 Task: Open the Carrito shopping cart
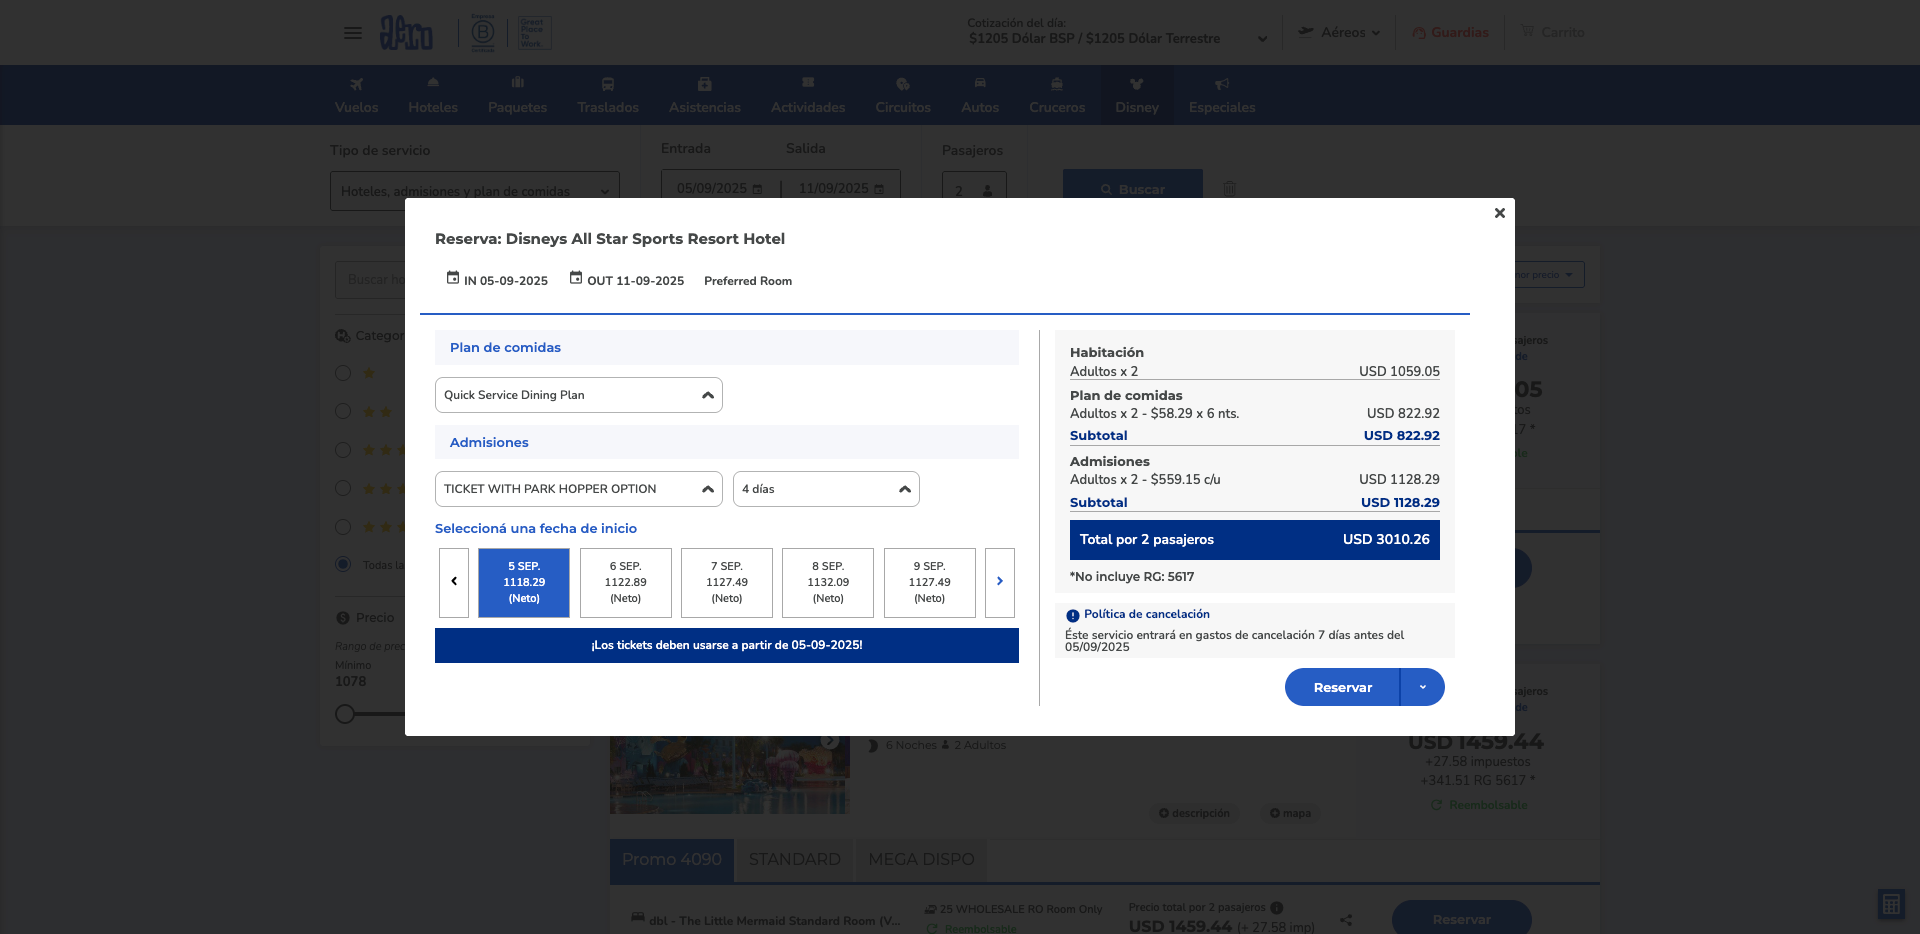click(x=1552, y=32)
